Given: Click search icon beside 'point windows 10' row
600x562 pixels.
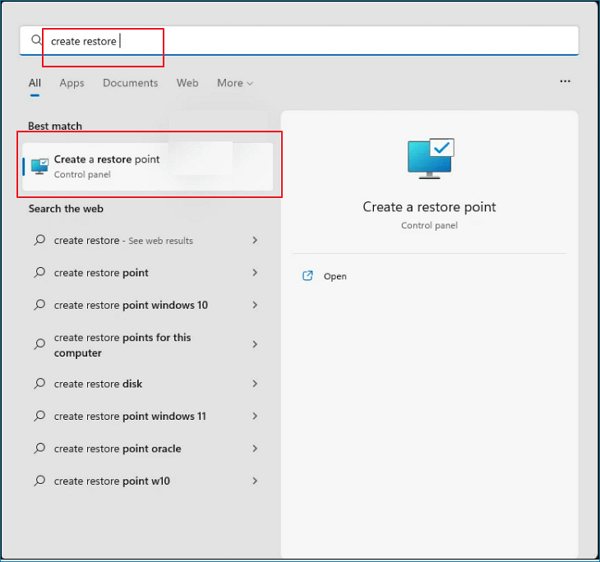Looking at the screenshot, I should pos(39,305).
